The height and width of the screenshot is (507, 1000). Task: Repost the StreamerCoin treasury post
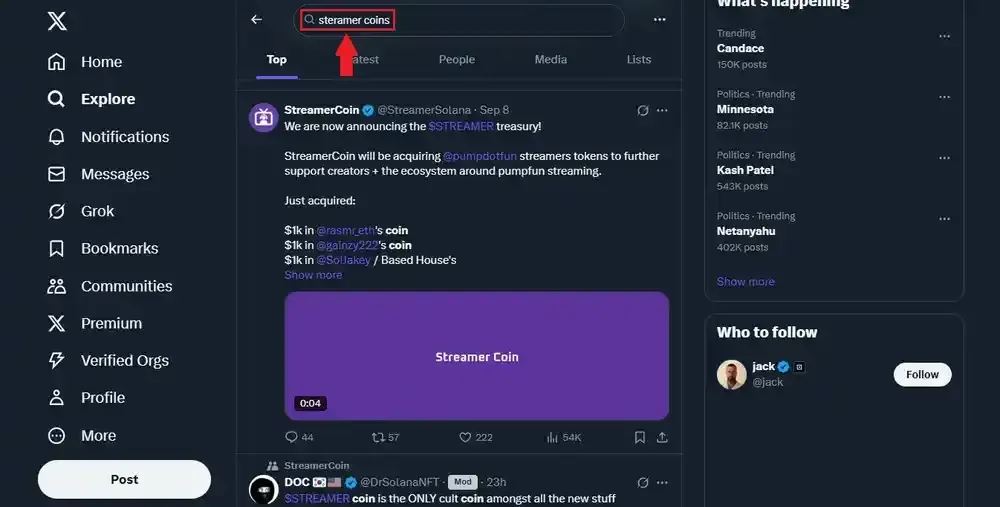(x=378, y=437)
